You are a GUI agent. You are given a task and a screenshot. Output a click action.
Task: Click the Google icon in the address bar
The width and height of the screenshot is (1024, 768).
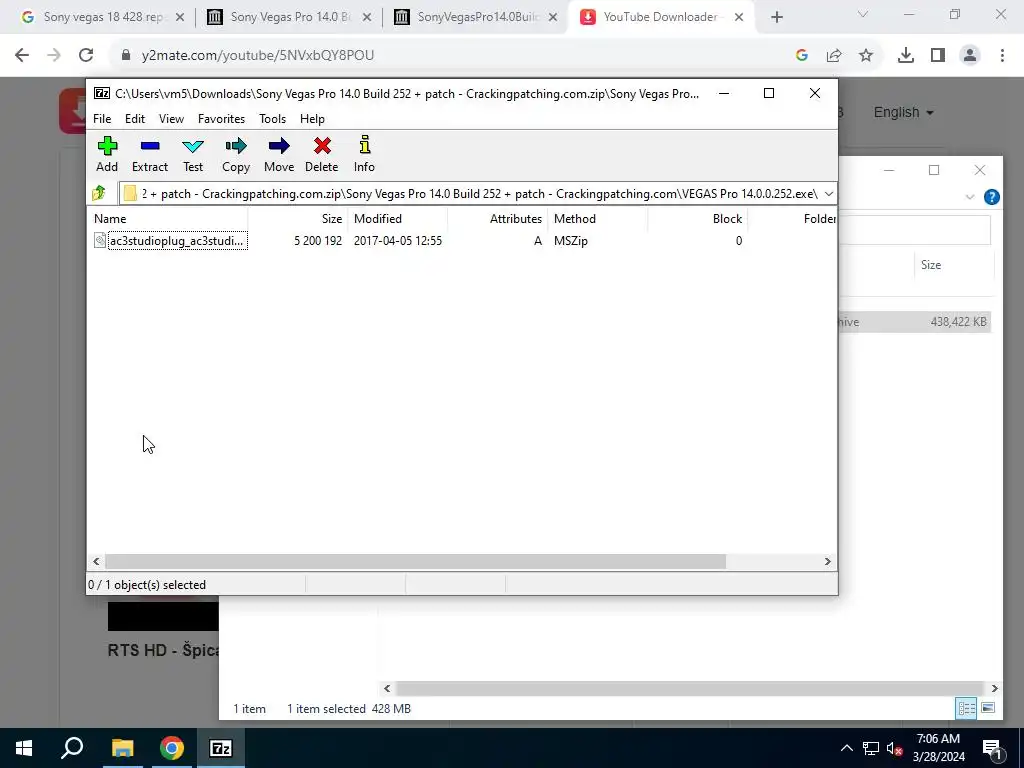802,56
